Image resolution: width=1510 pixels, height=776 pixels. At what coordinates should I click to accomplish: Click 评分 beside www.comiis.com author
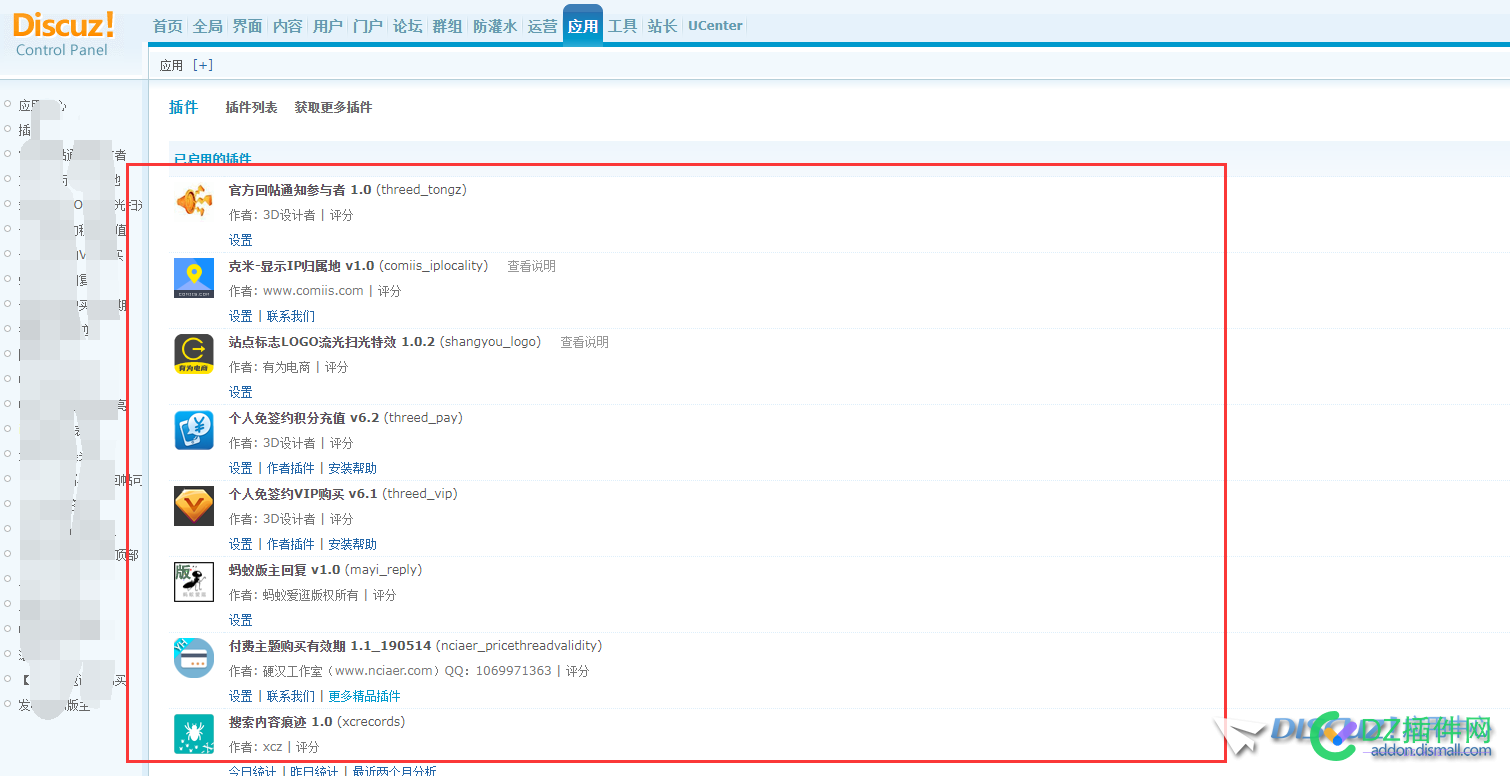[389, 291]
